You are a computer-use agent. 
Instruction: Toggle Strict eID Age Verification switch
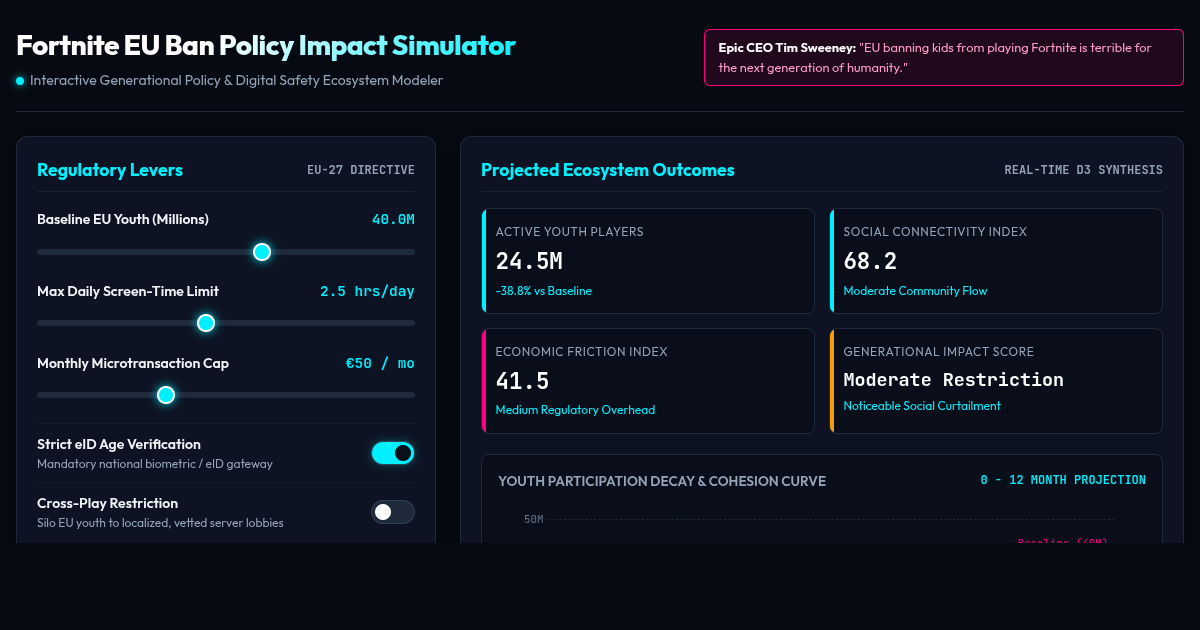(393, 453)
